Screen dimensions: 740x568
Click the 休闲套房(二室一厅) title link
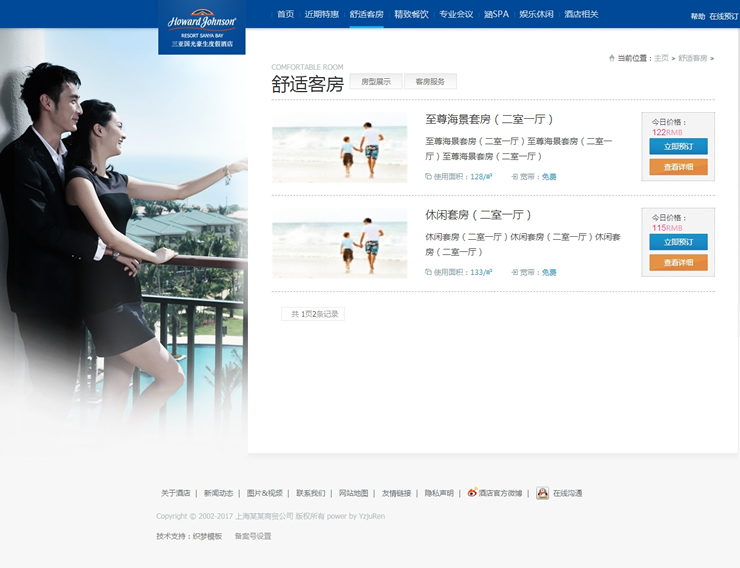(x=478, y=215)
